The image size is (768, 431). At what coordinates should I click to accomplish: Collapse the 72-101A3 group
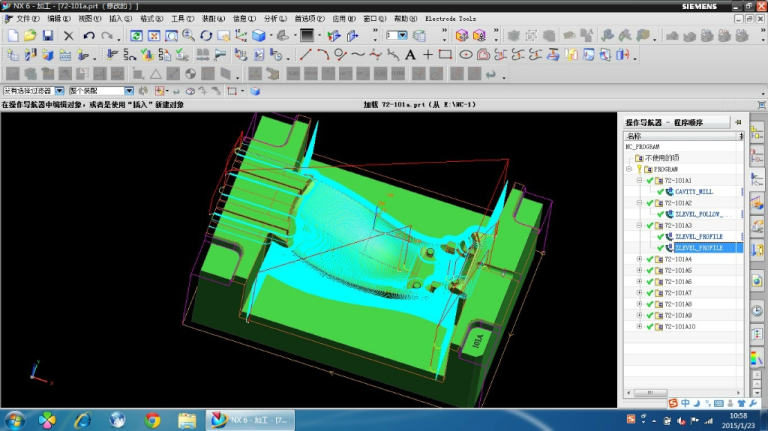639,226
